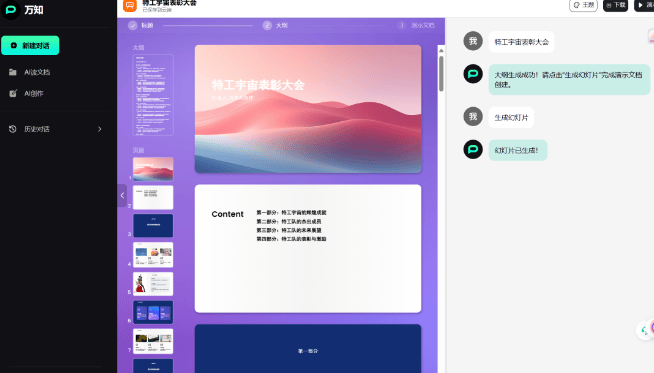Click the AI创作 edit icon

(13, 93)
